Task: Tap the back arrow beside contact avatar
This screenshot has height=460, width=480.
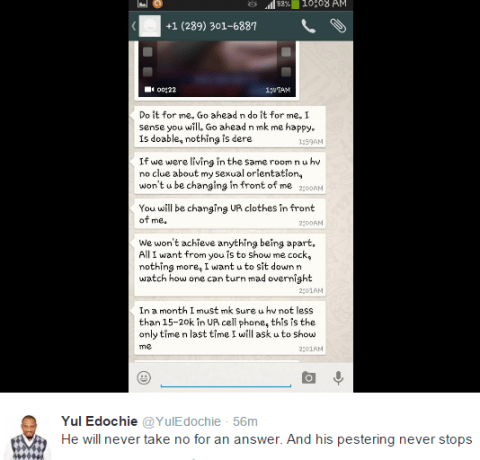Action: (134, 26)
